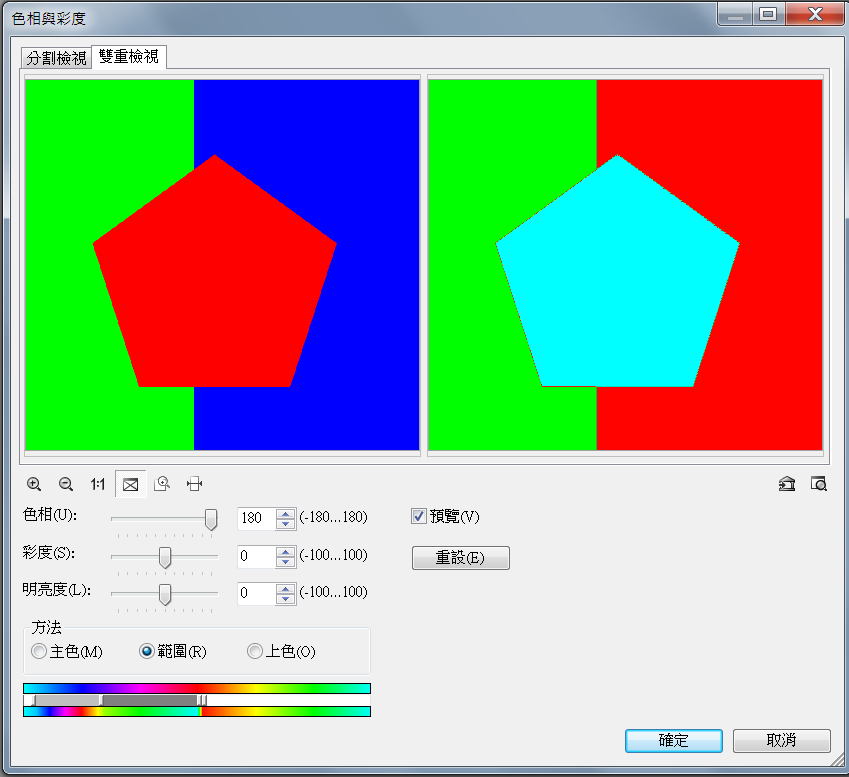The width and height of the screenshot is (849, 777).
Task: Switch to the 分割檢視 tab
Action: tap(56, 58)
